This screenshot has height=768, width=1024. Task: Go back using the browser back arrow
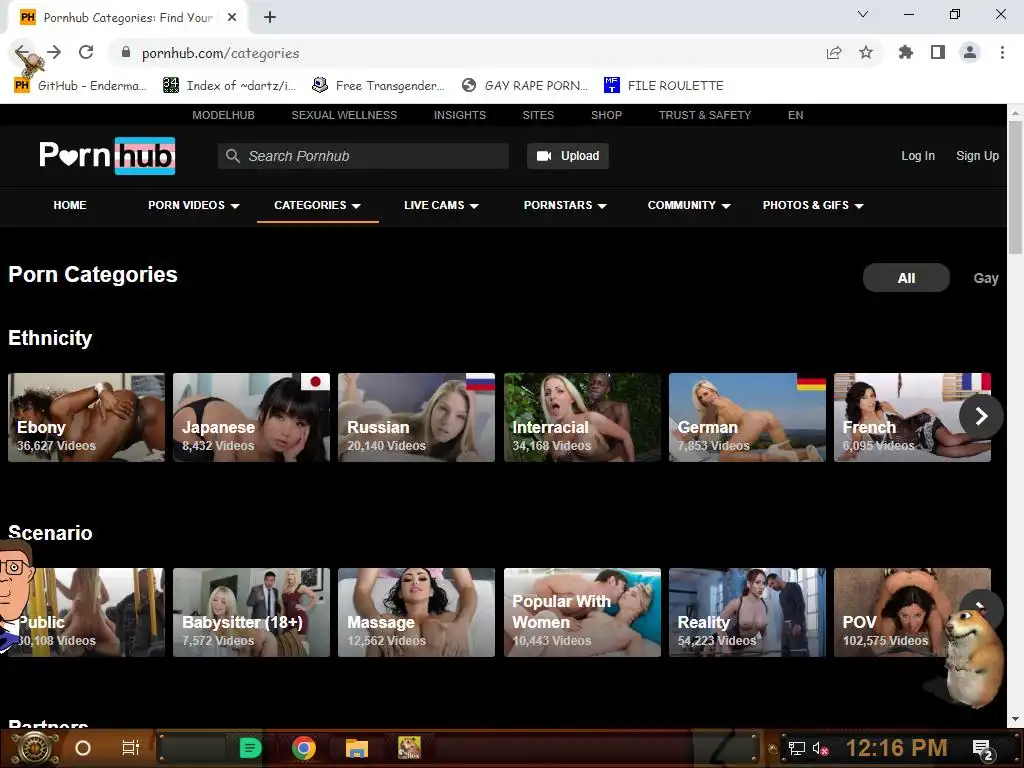22,52
